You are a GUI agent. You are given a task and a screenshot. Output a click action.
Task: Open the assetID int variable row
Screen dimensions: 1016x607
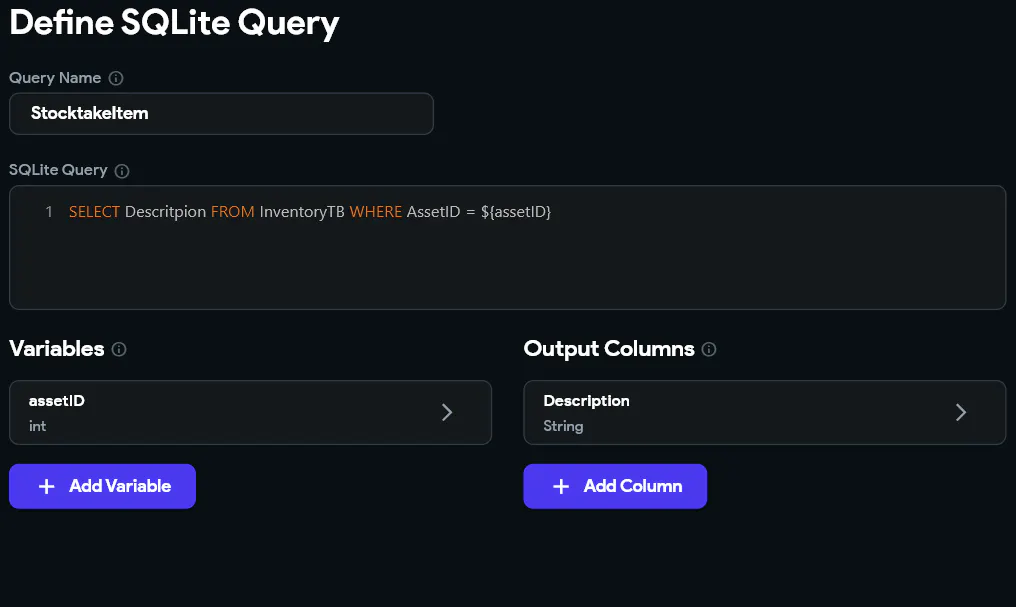pos(250,413)
